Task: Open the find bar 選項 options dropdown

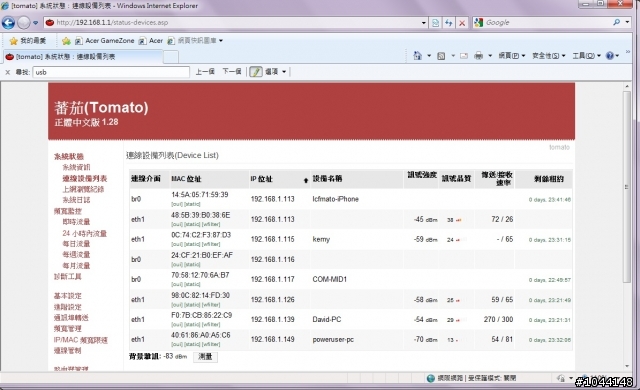Action: click(x=276, y=72)
